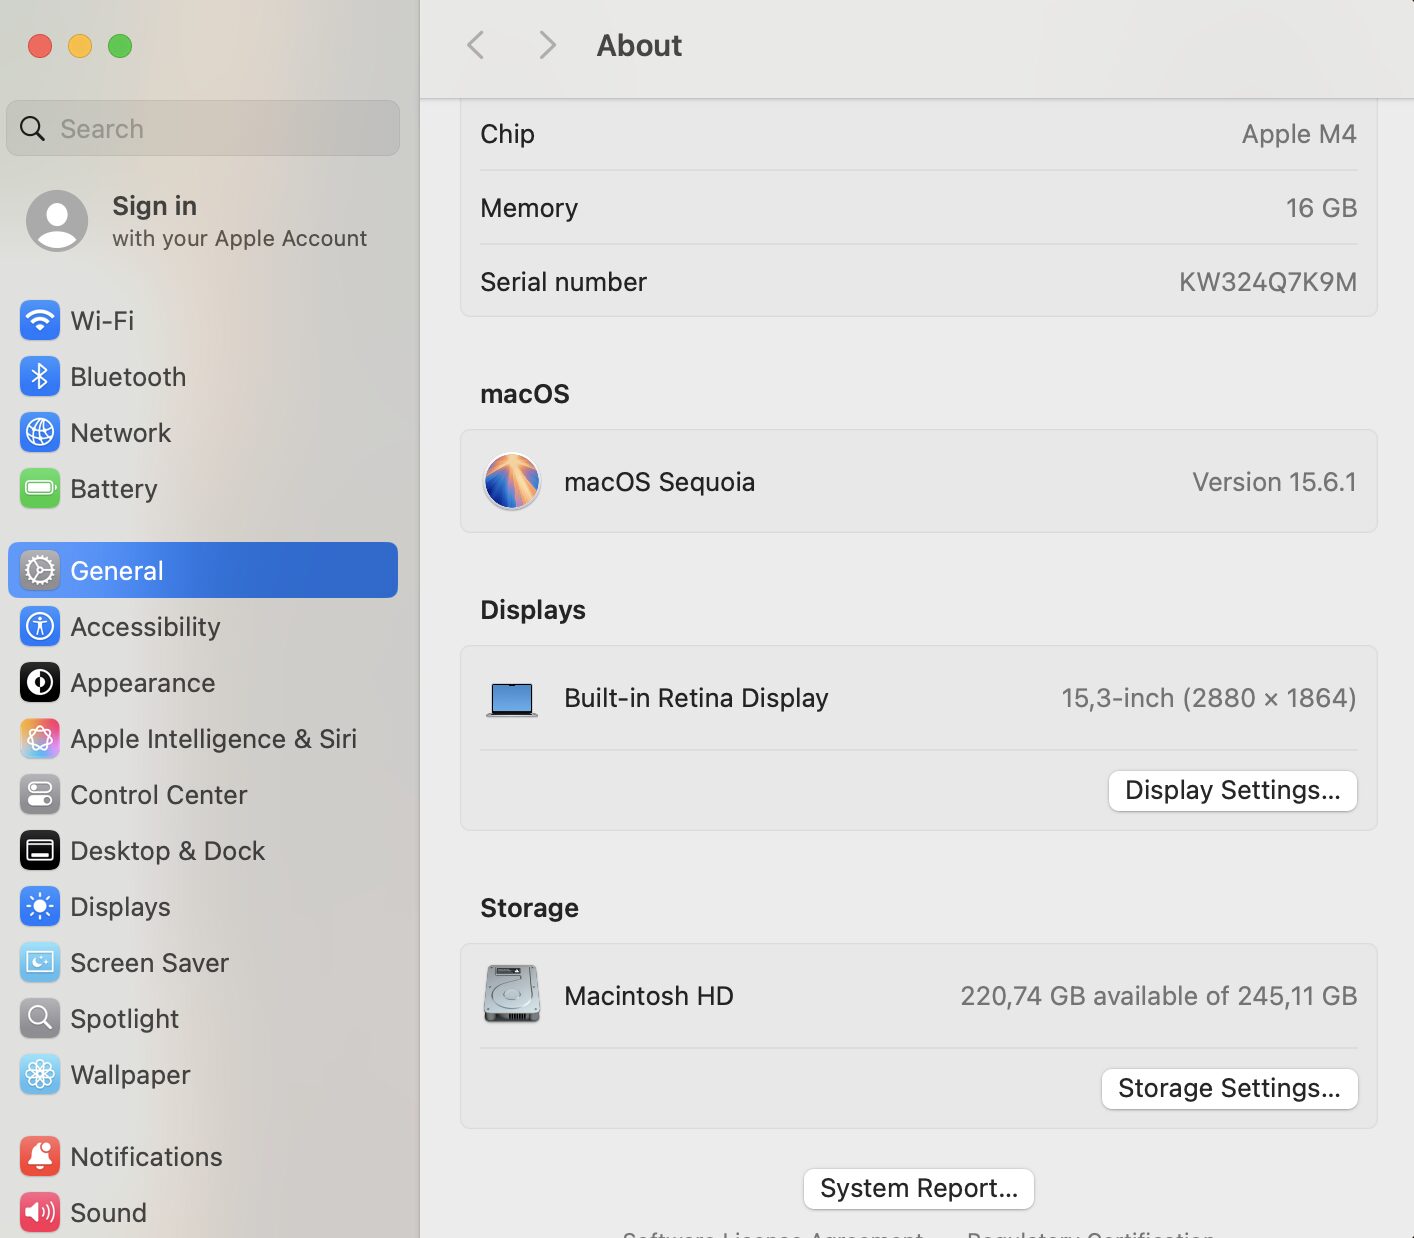Click the Accessibility icon in sidebar

(40, 627)
